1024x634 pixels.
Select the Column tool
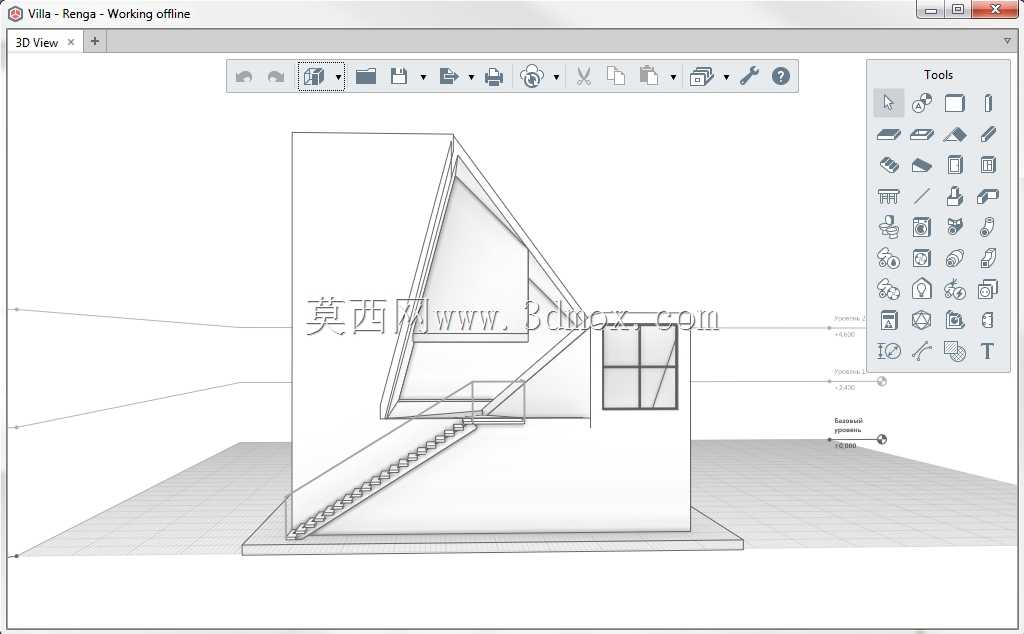coord(988,103)
